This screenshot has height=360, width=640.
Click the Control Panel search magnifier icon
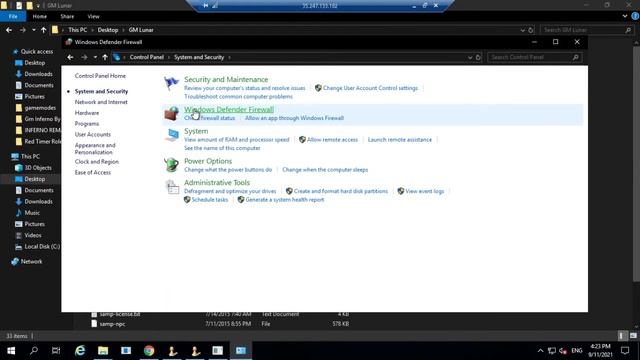pyautogui.click(x=576, y=58)
